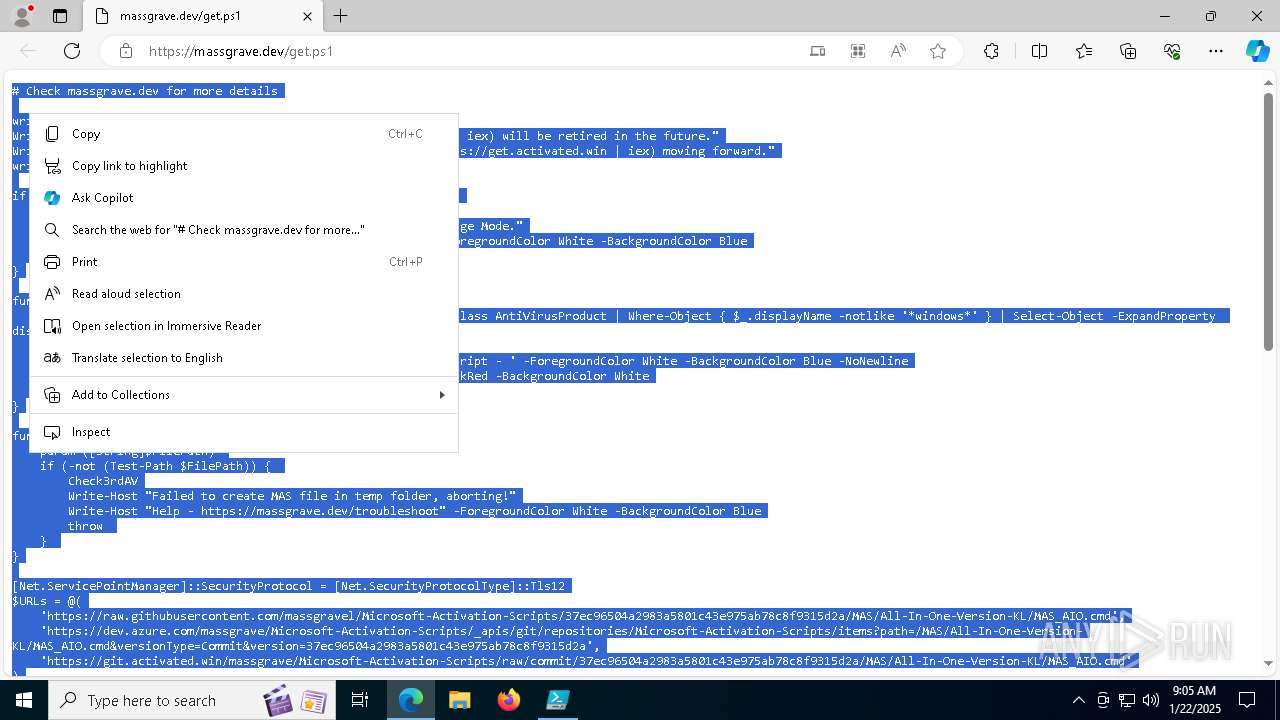Image resolution: width=1280 pixels, height=720 pixels.
Task: Select Inspect in the context menu
Action: point(244,432)
